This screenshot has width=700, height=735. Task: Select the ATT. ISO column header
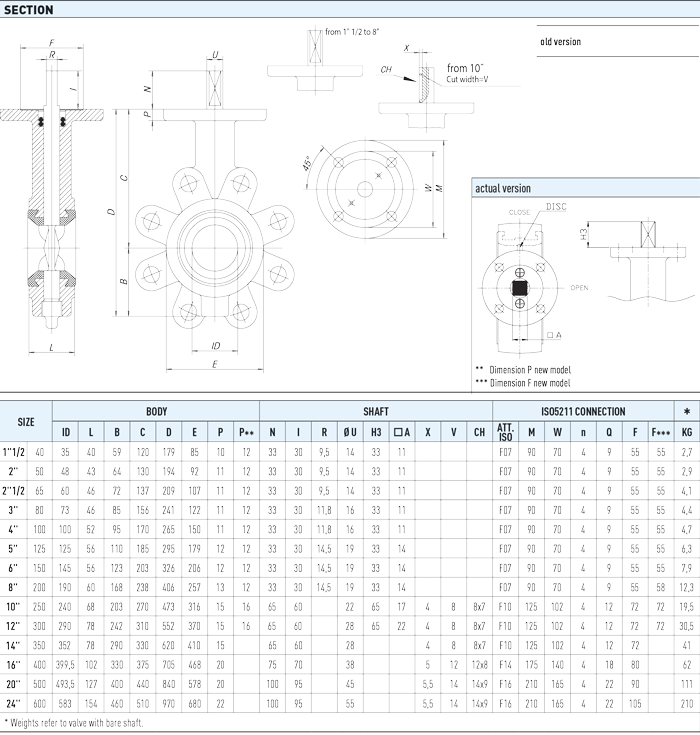coord(505,432)
